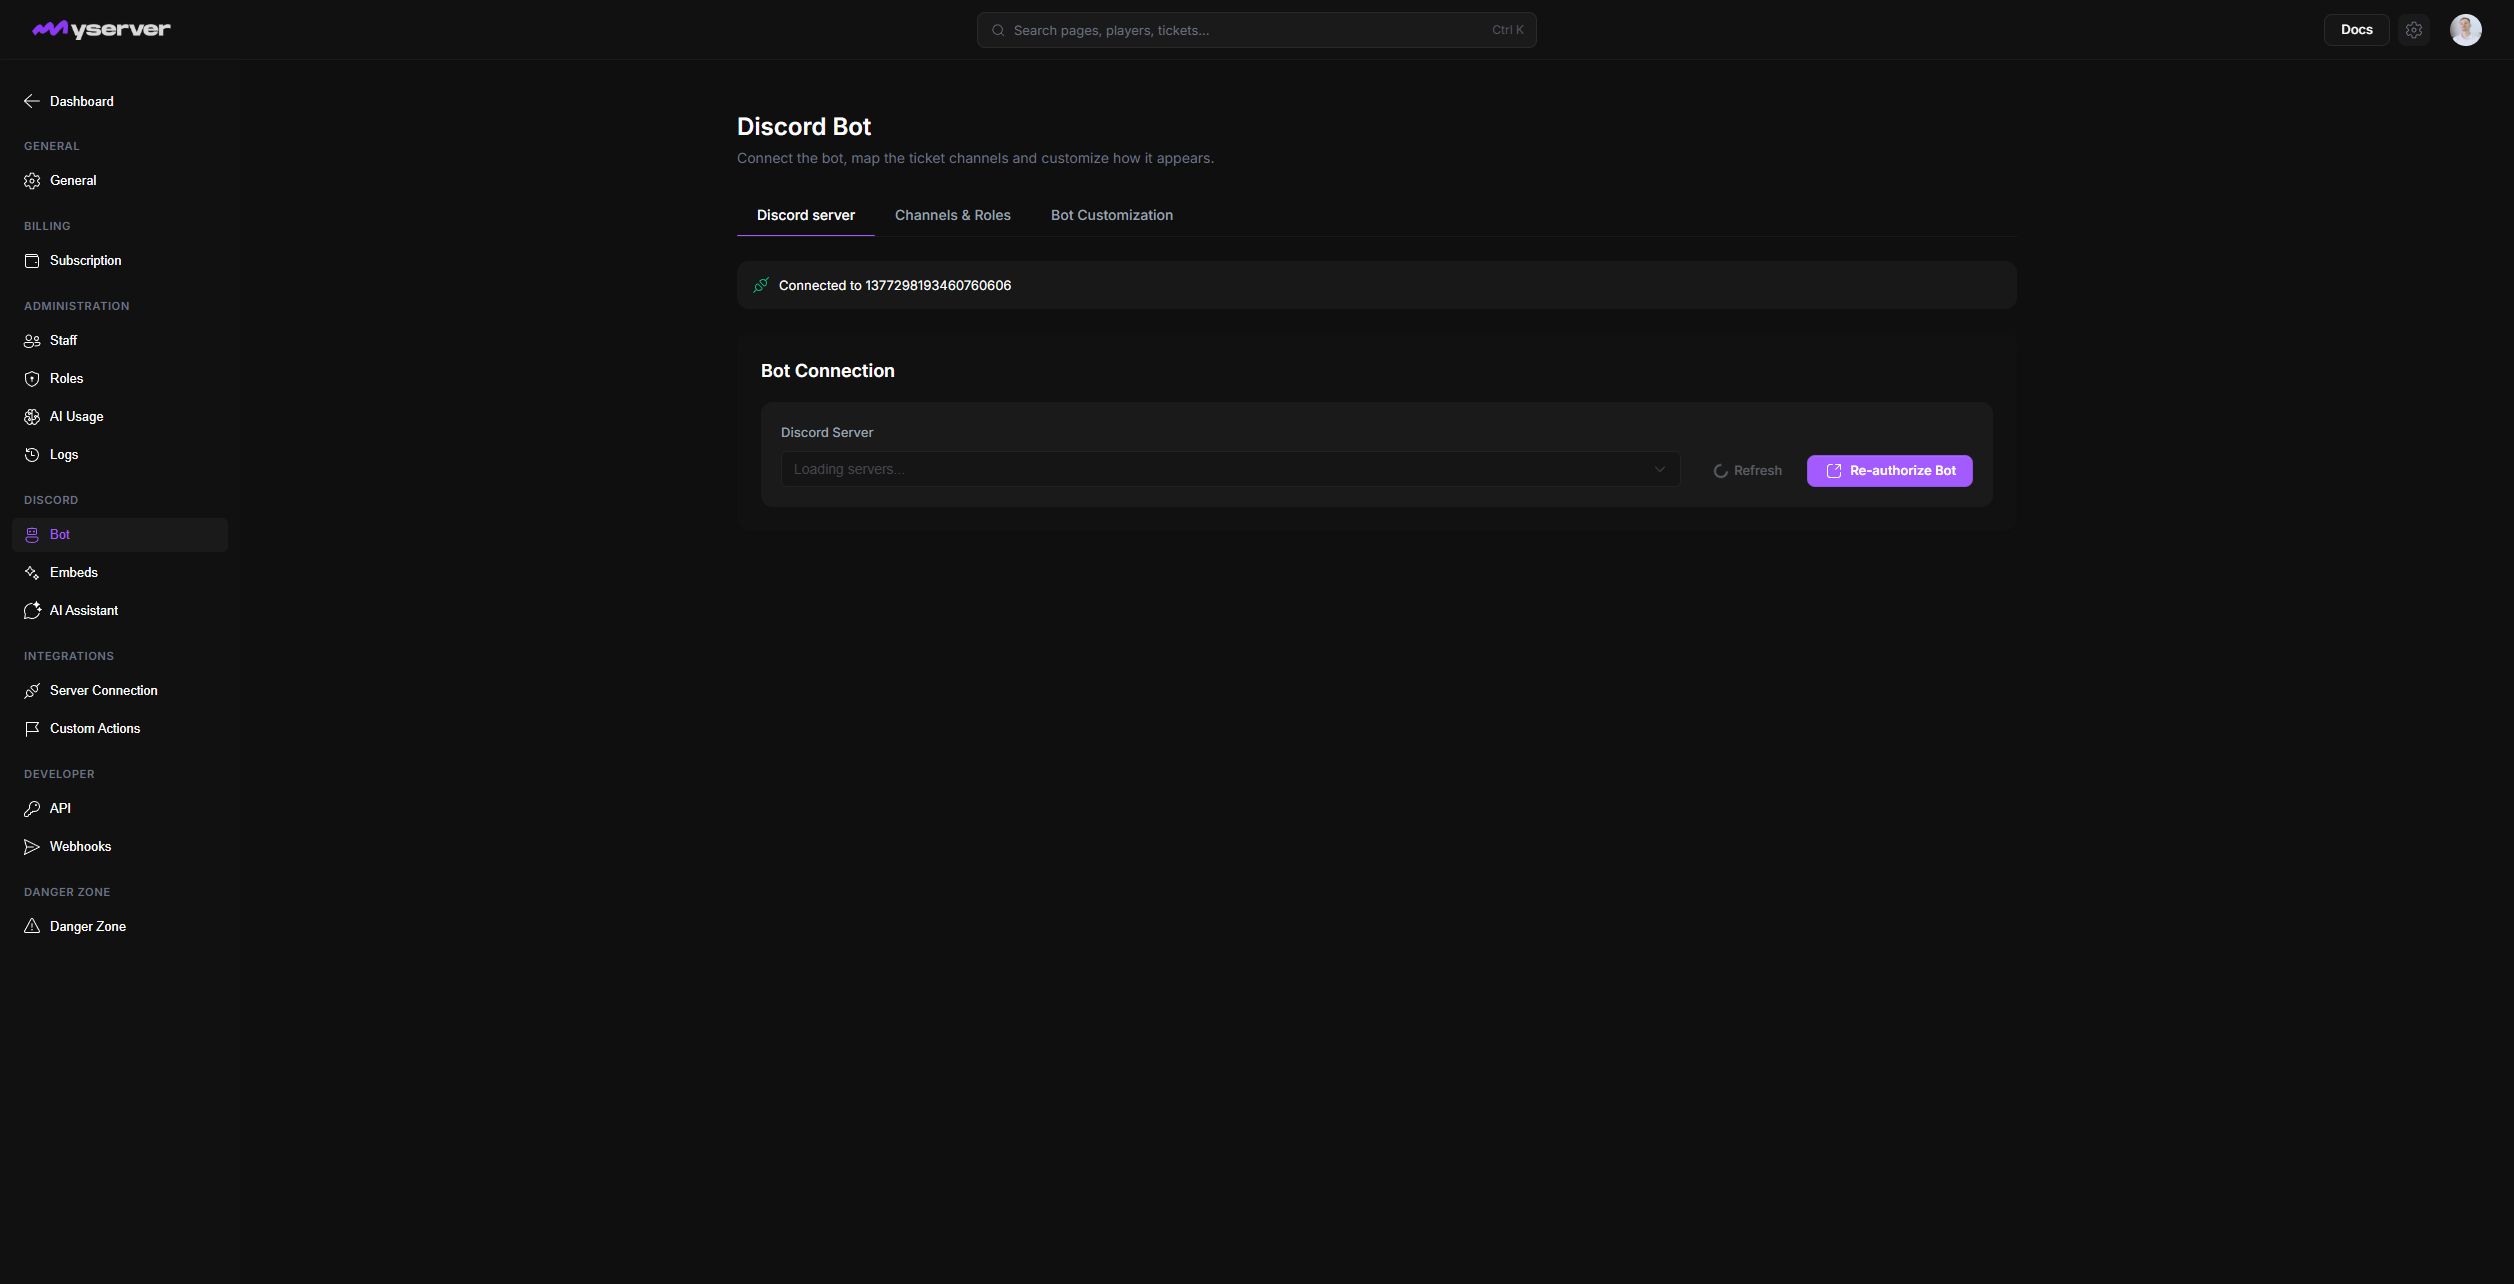The image size is (2514, 1284).
Task: Click the Connected to 1377298193460760606 status text
Action: 895,286
